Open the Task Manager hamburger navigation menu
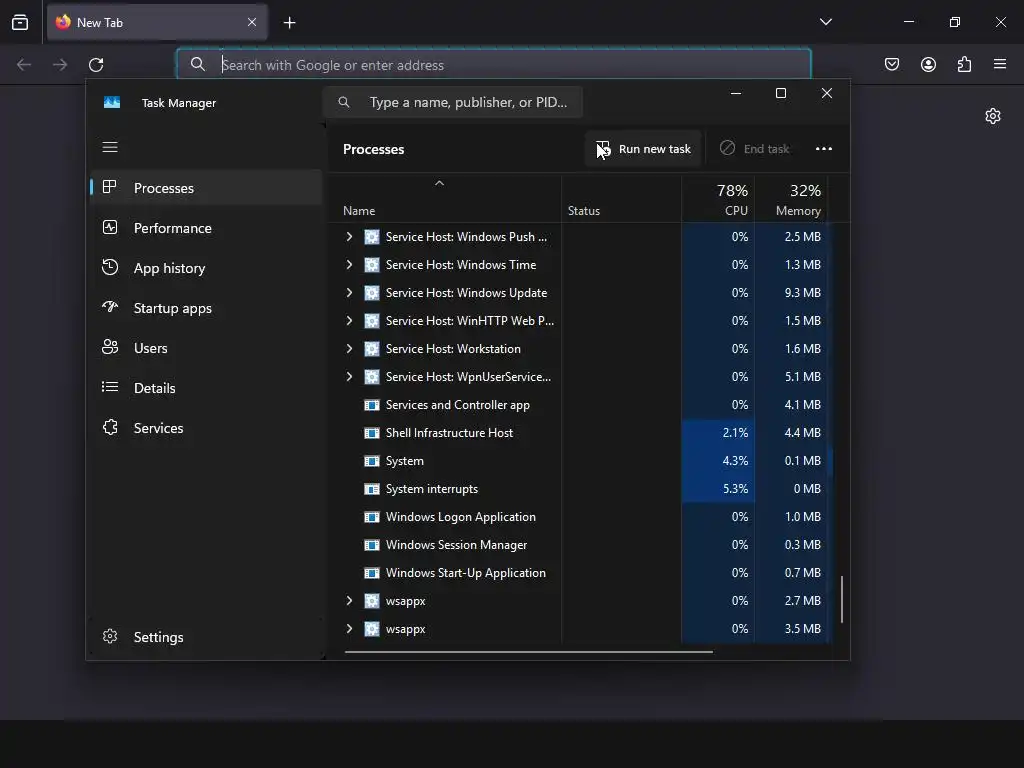Viewport: 1024px width, 768px height. click(x=110, y=147)
